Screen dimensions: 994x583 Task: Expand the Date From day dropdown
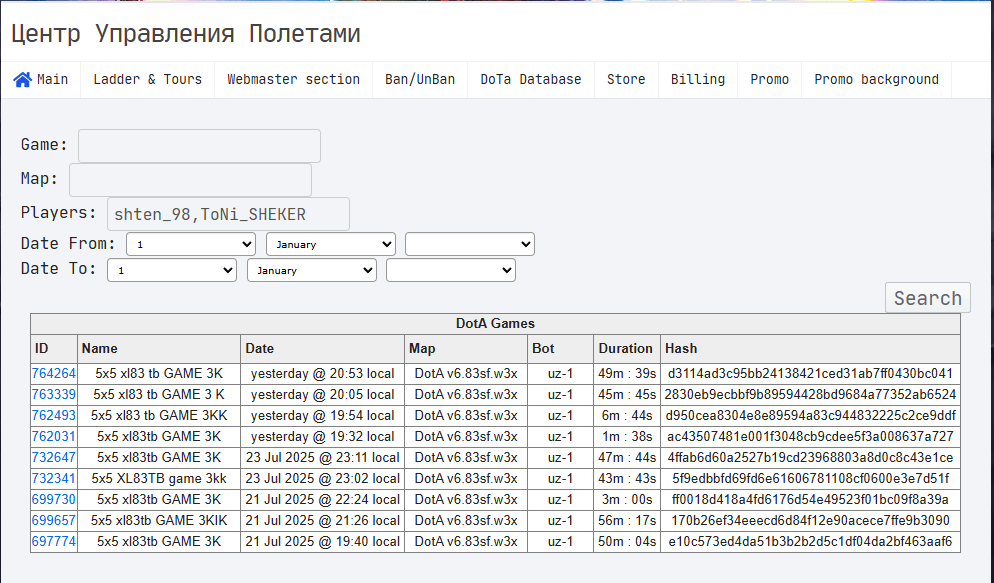(x=191, y=244)
